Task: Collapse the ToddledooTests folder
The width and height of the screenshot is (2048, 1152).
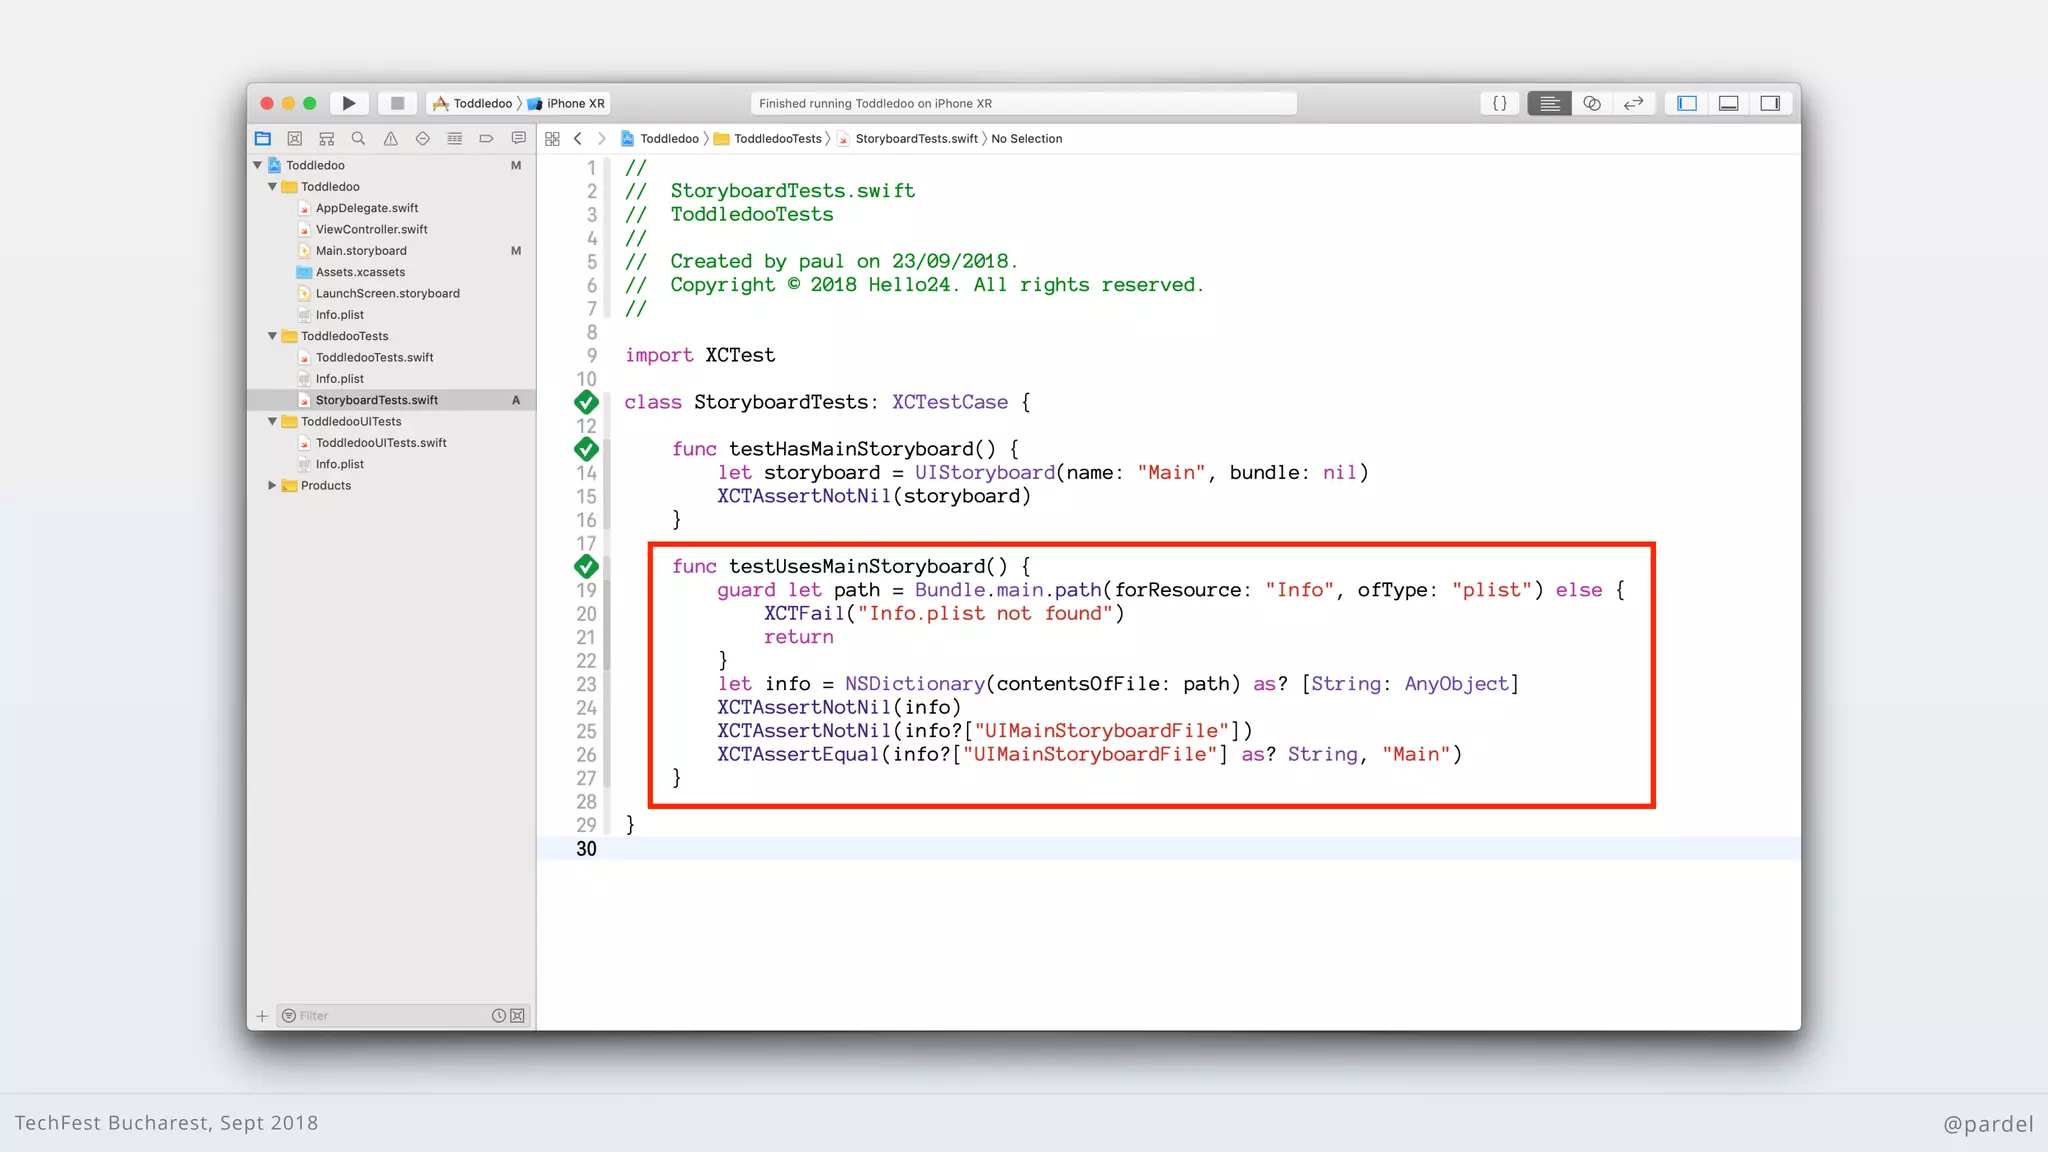Action: click(x=272, y=336)
